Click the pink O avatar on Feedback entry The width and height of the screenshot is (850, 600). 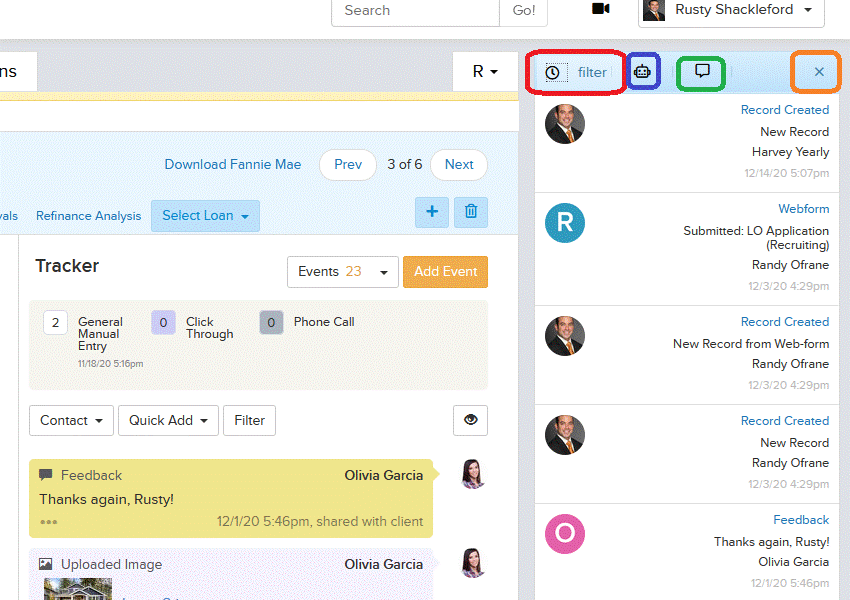565,534
